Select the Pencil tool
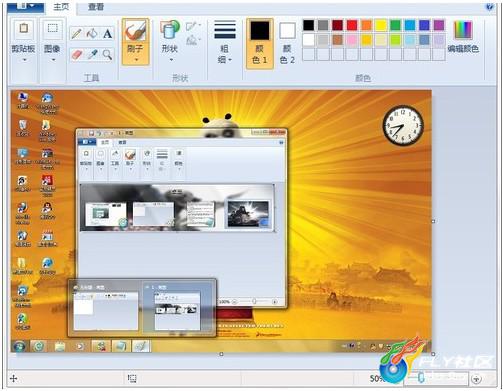The height and width of the screenshot is (391, 503). (76, 34)
